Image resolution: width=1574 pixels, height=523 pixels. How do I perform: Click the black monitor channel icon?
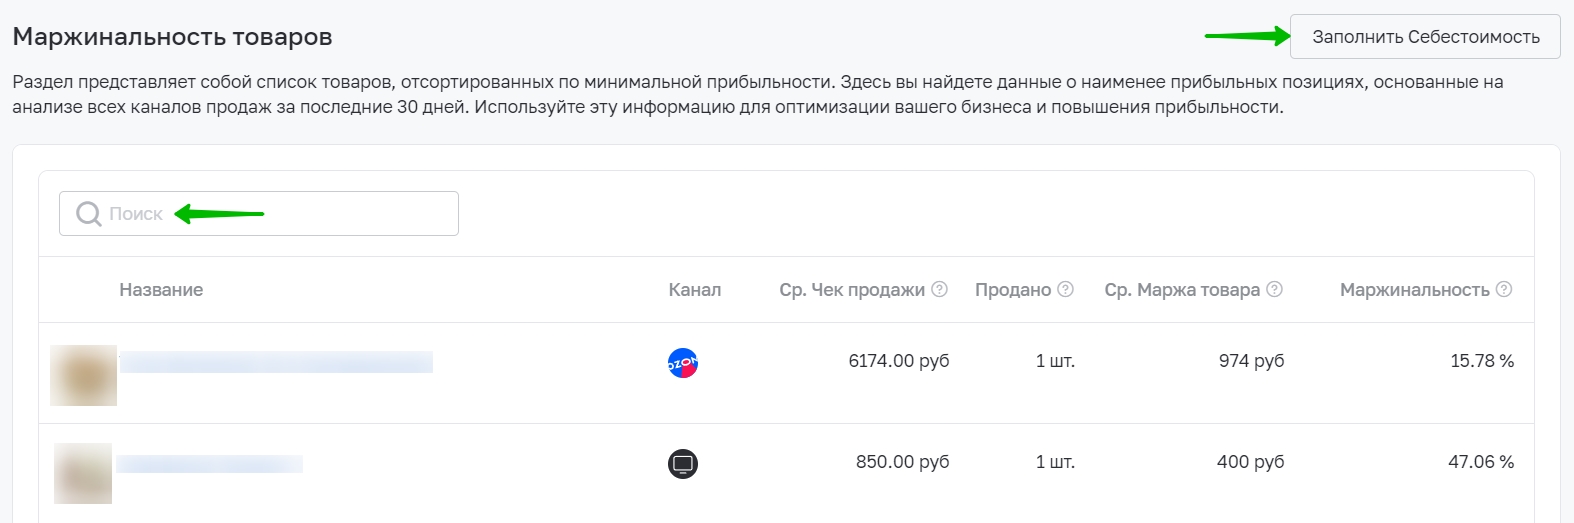click(x=683, y=464)
